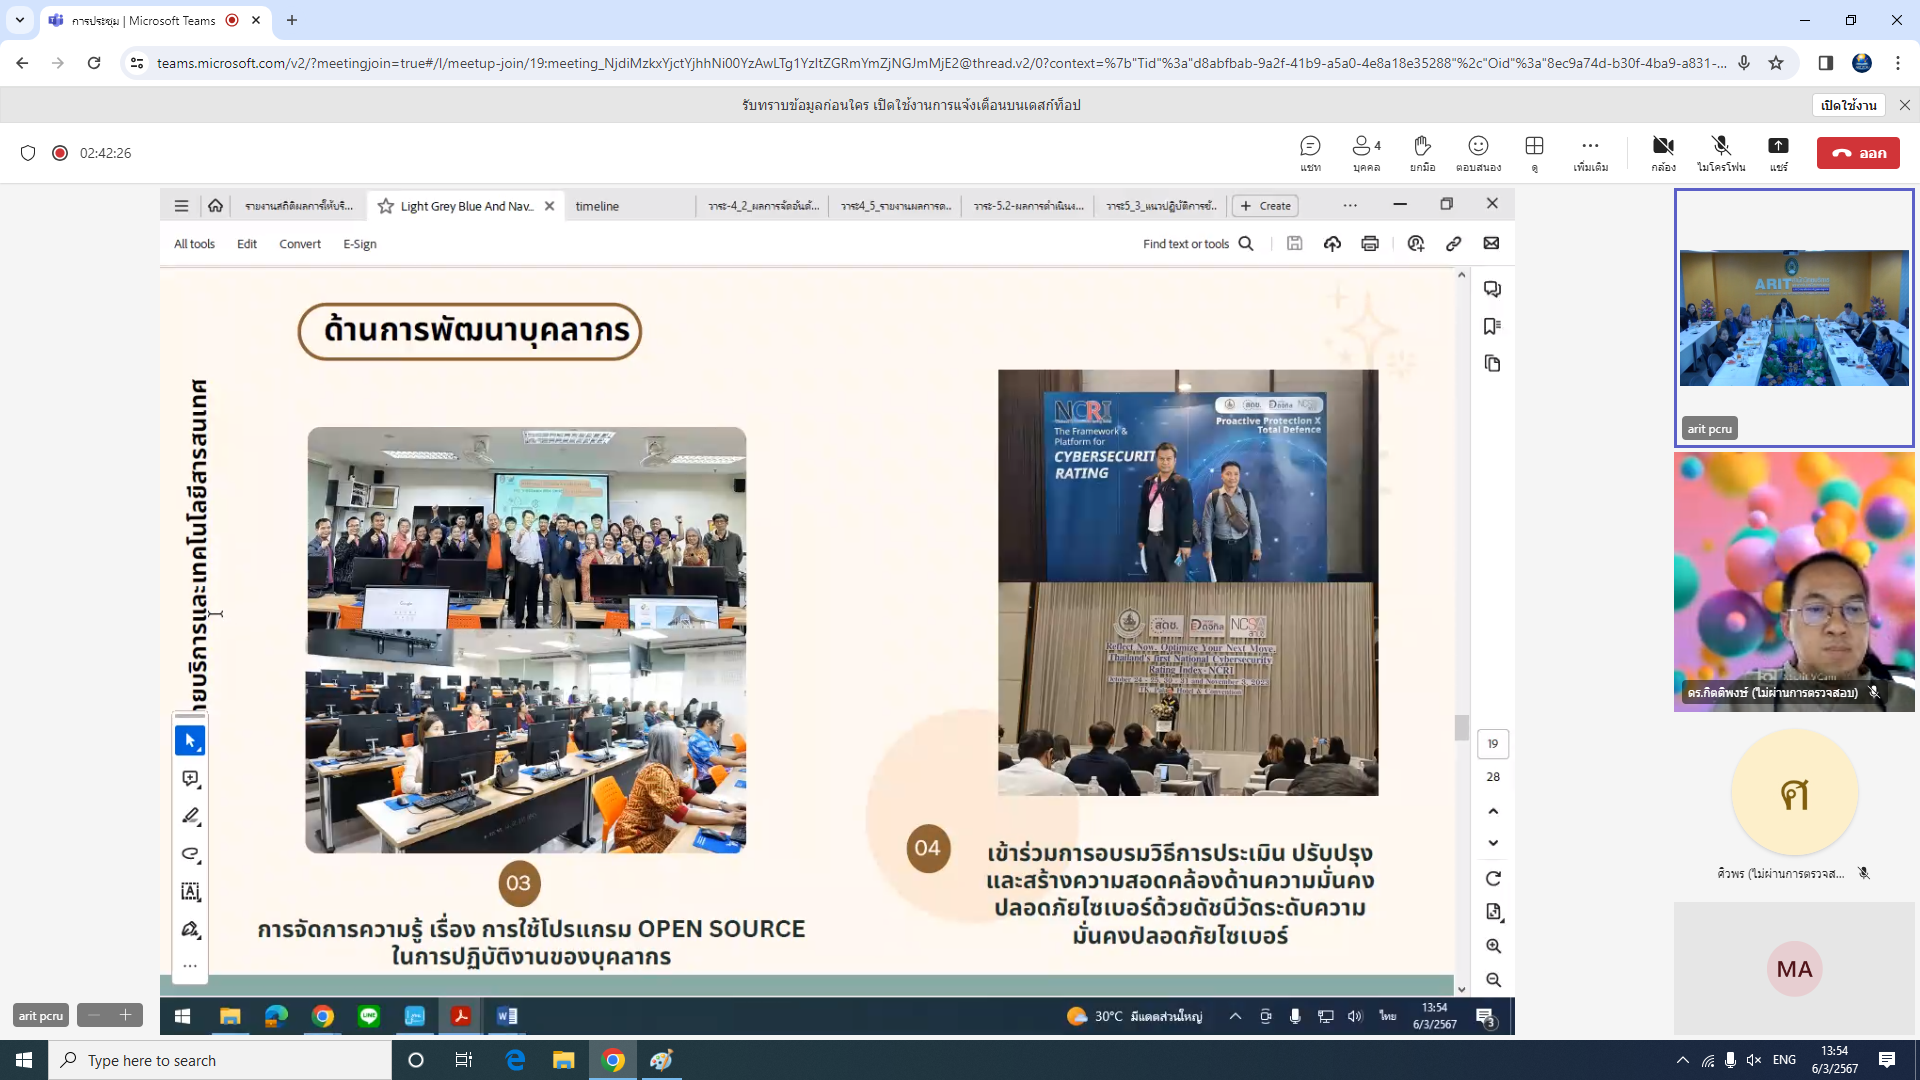The image size is (1920, 1080).
Task: Show hidden system tray icons
Action: pos(1682,1060)
